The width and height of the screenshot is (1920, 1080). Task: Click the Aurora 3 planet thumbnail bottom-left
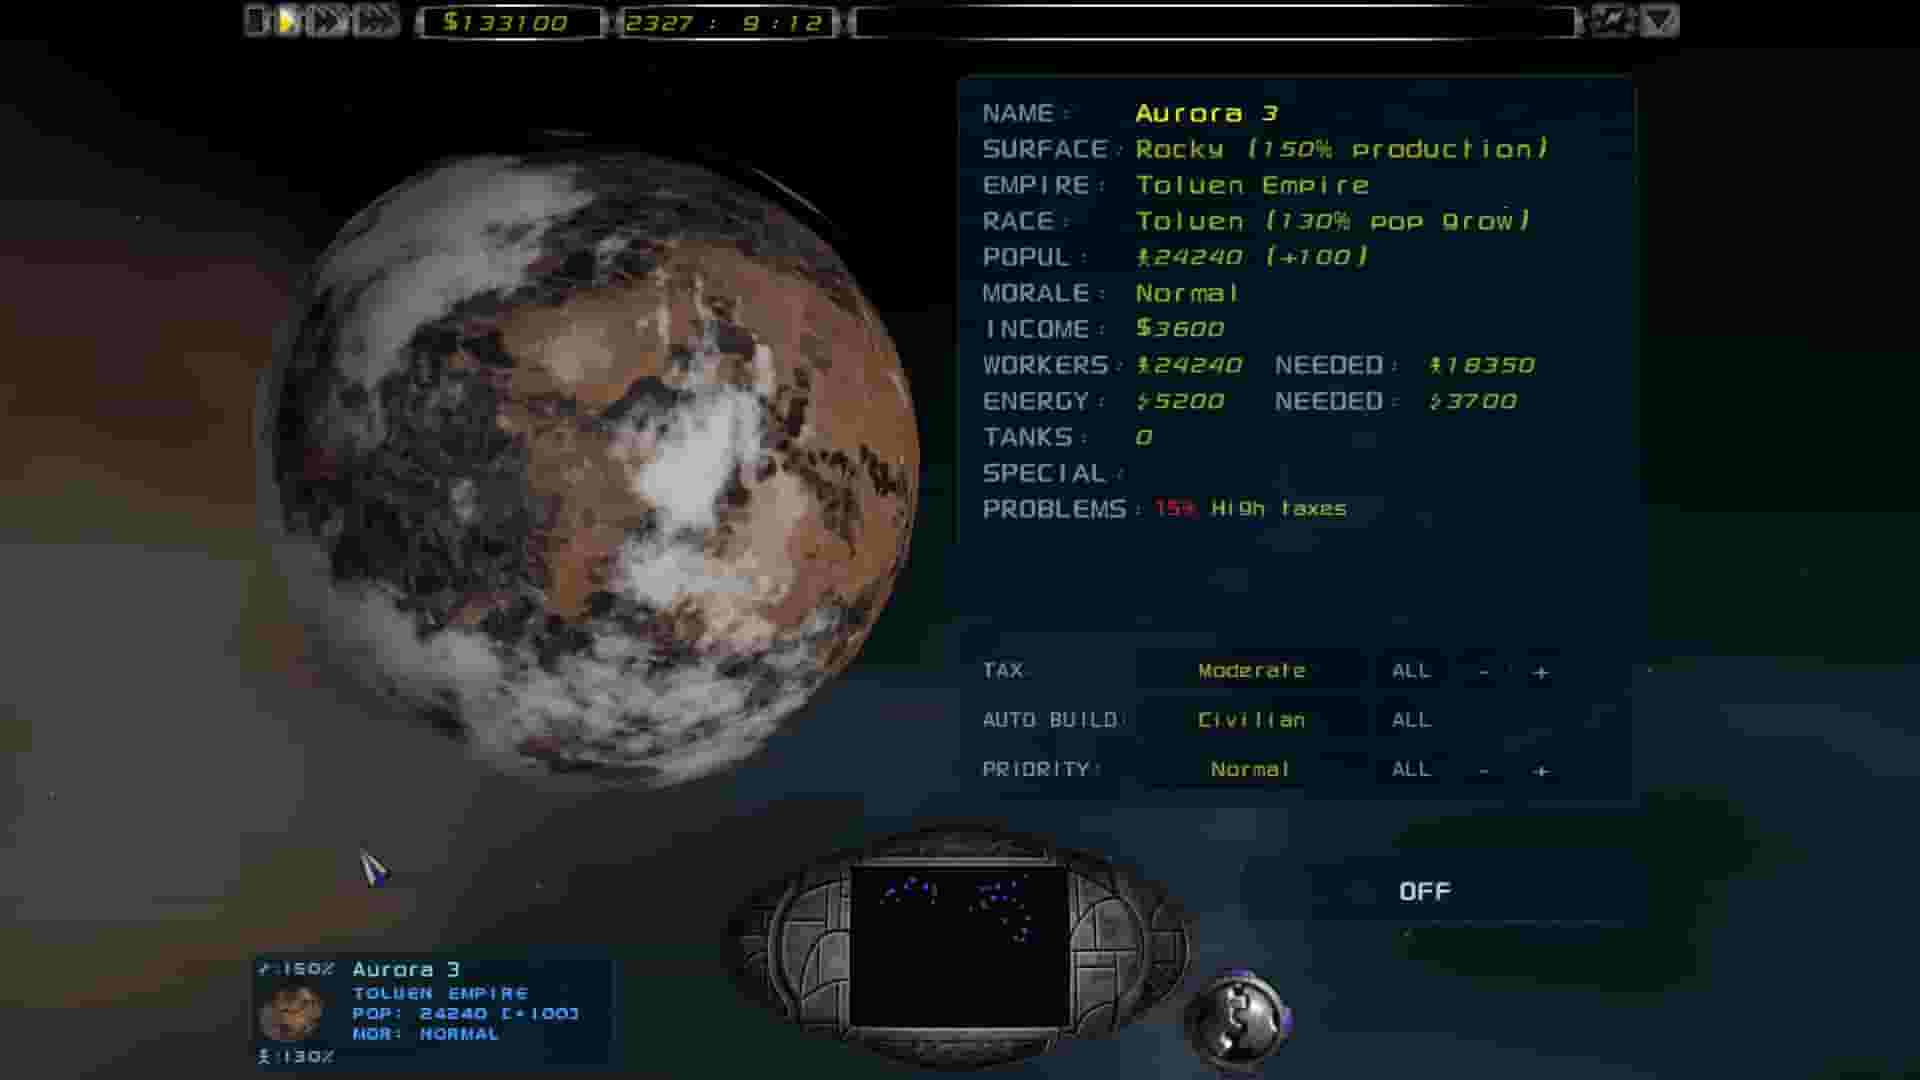pyautogui.click(x=295, y=1012)
